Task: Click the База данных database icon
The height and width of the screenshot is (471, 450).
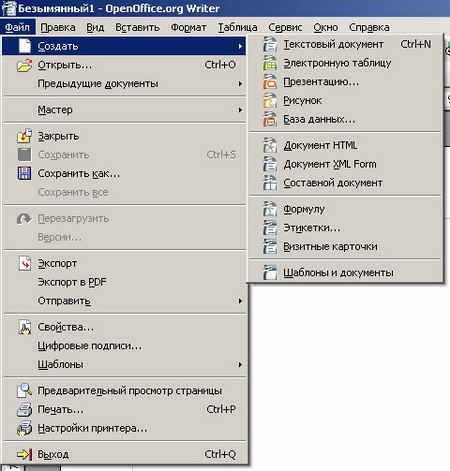Action: point(270,119)
